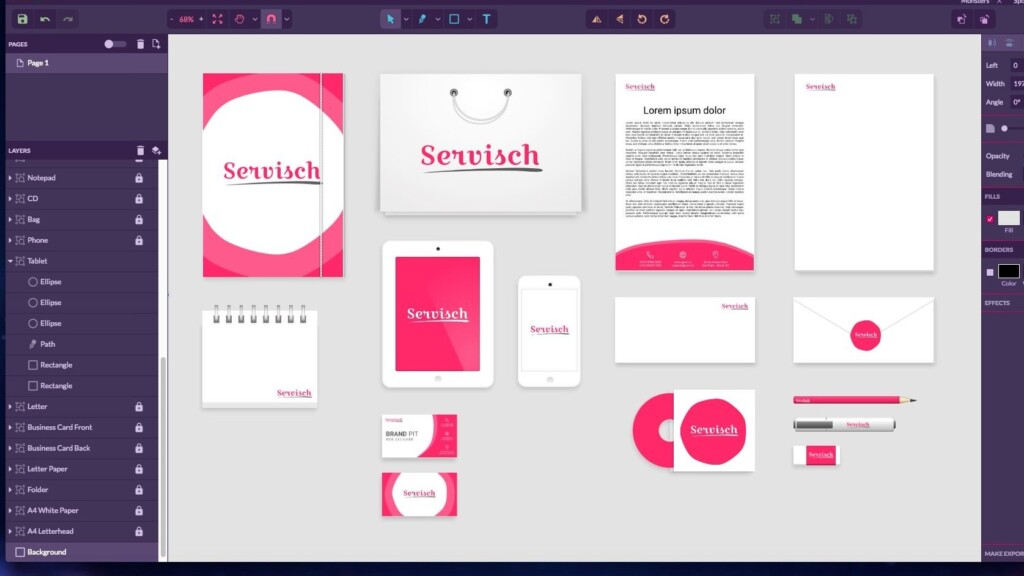The height and width of the screenshot is (576, 1024).
Task: Unlock the Phone layer
Action: [139, 240]
